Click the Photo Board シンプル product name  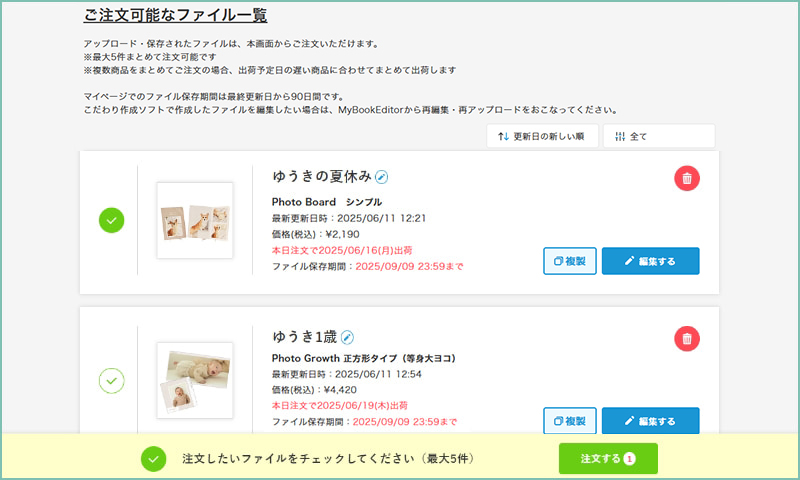[327, 202]
